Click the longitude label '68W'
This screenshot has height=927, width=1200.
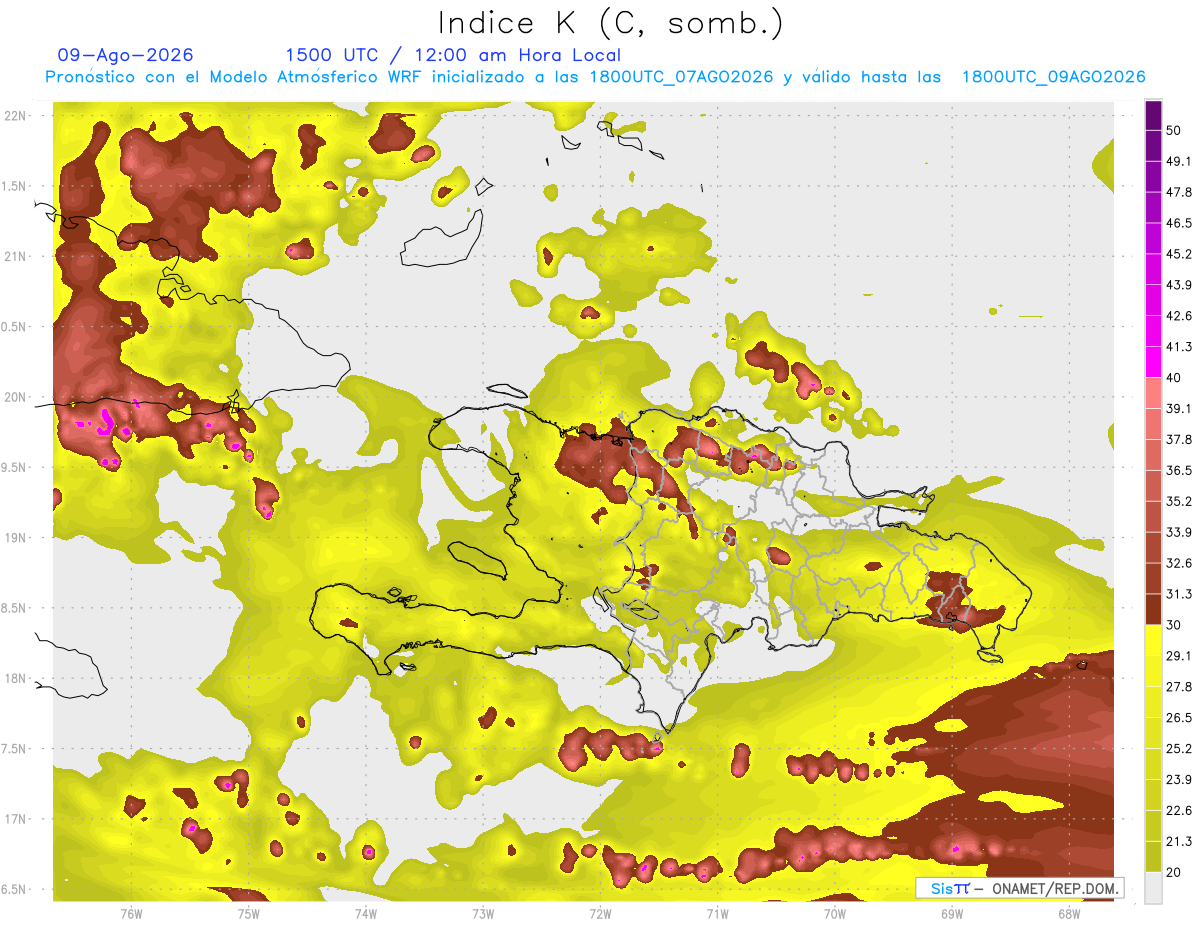(x=1069, y=913)
